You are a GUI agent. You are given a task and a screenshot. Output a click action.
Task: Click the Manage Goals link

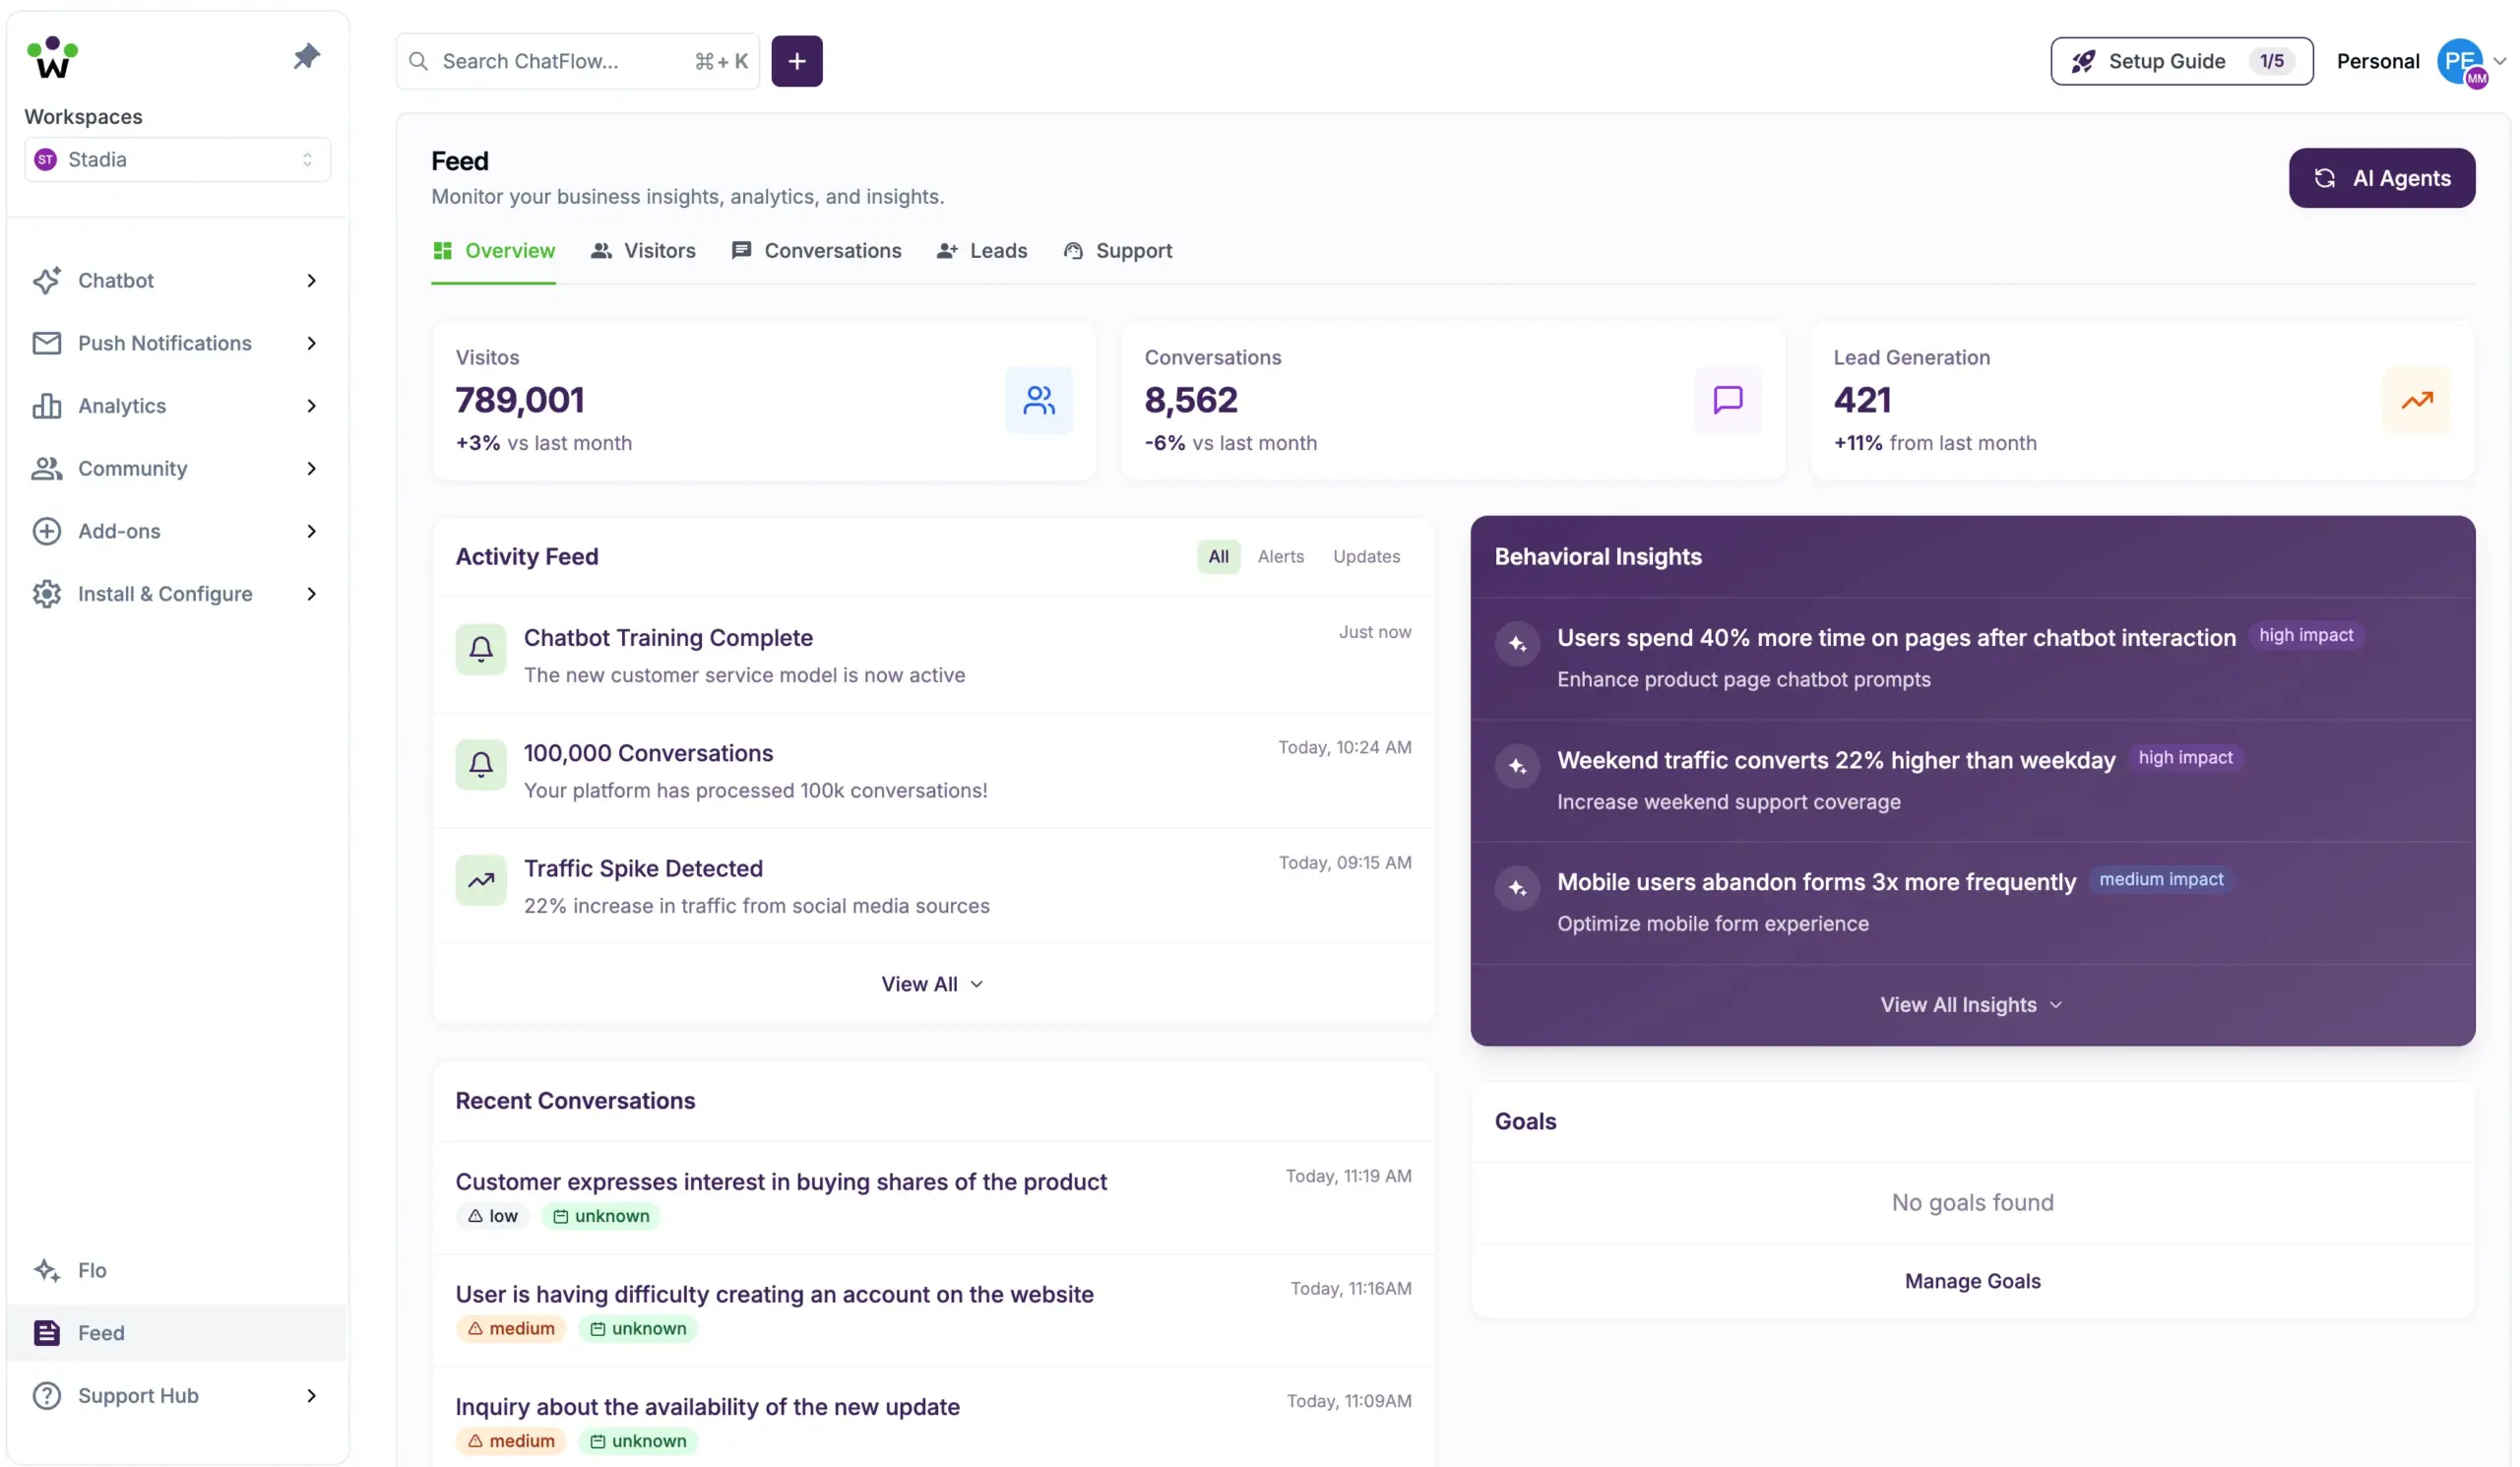(1971, 1281)
